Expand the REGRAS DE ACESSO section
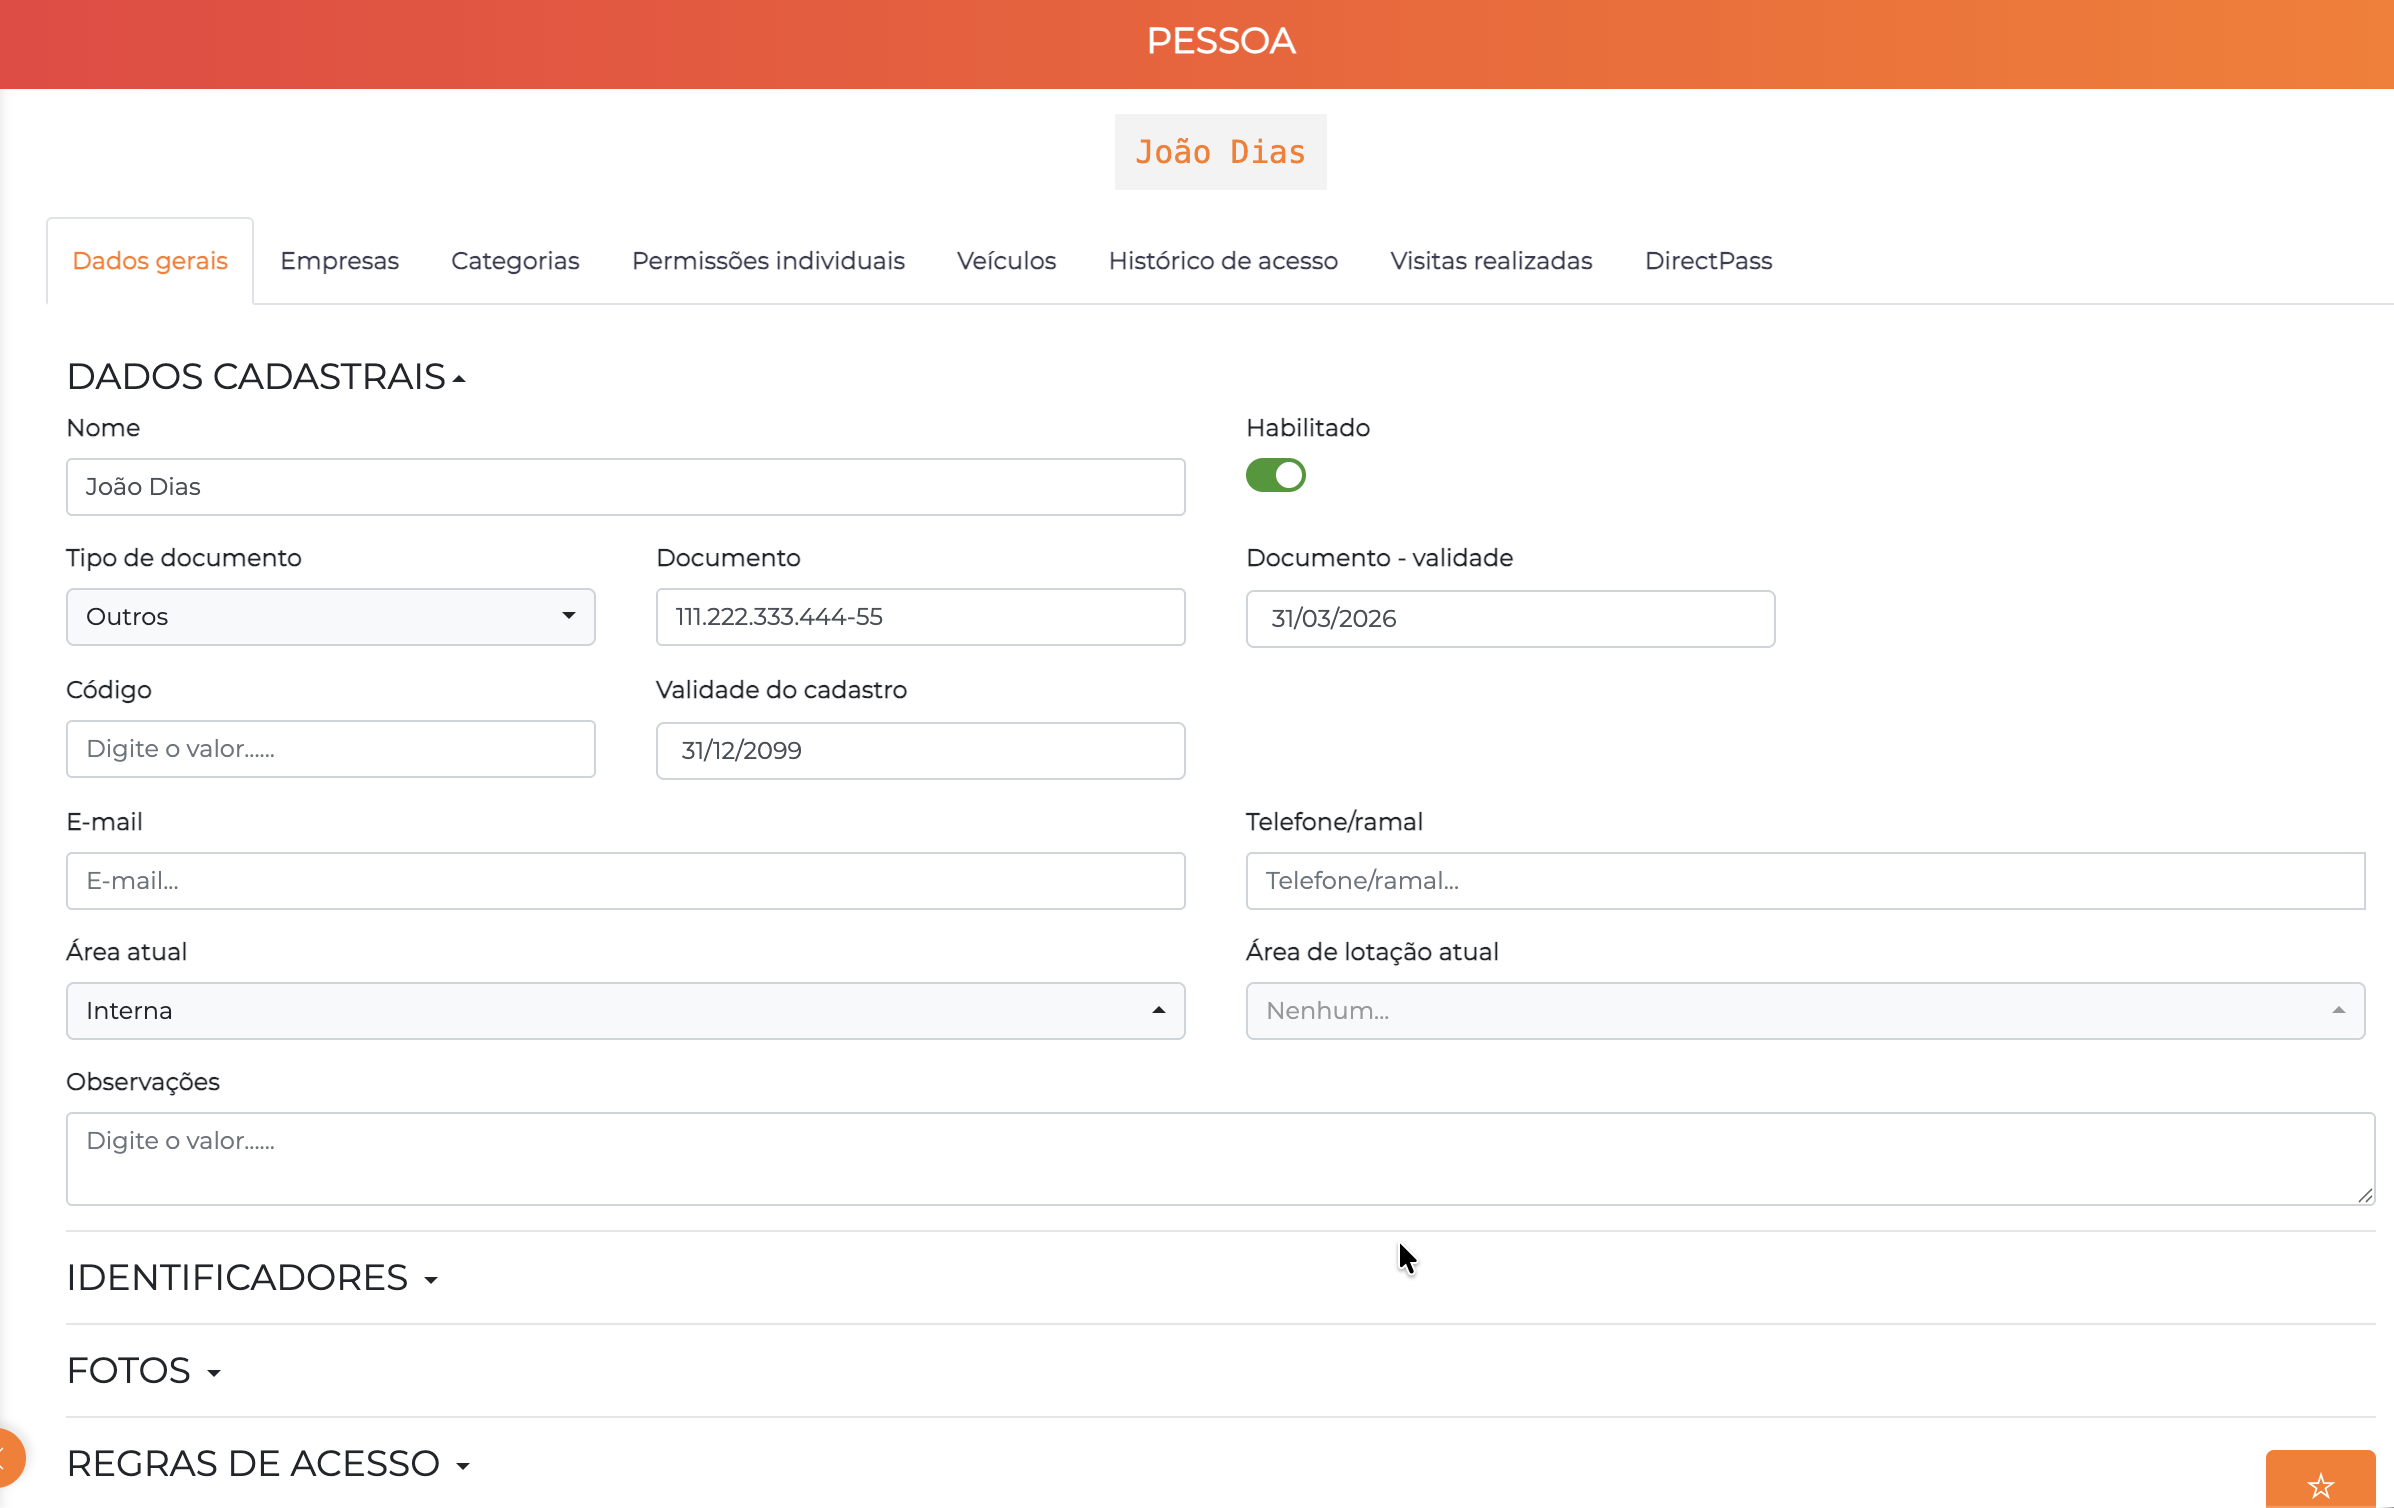2394x1508 pixels. pos(268,1464)
